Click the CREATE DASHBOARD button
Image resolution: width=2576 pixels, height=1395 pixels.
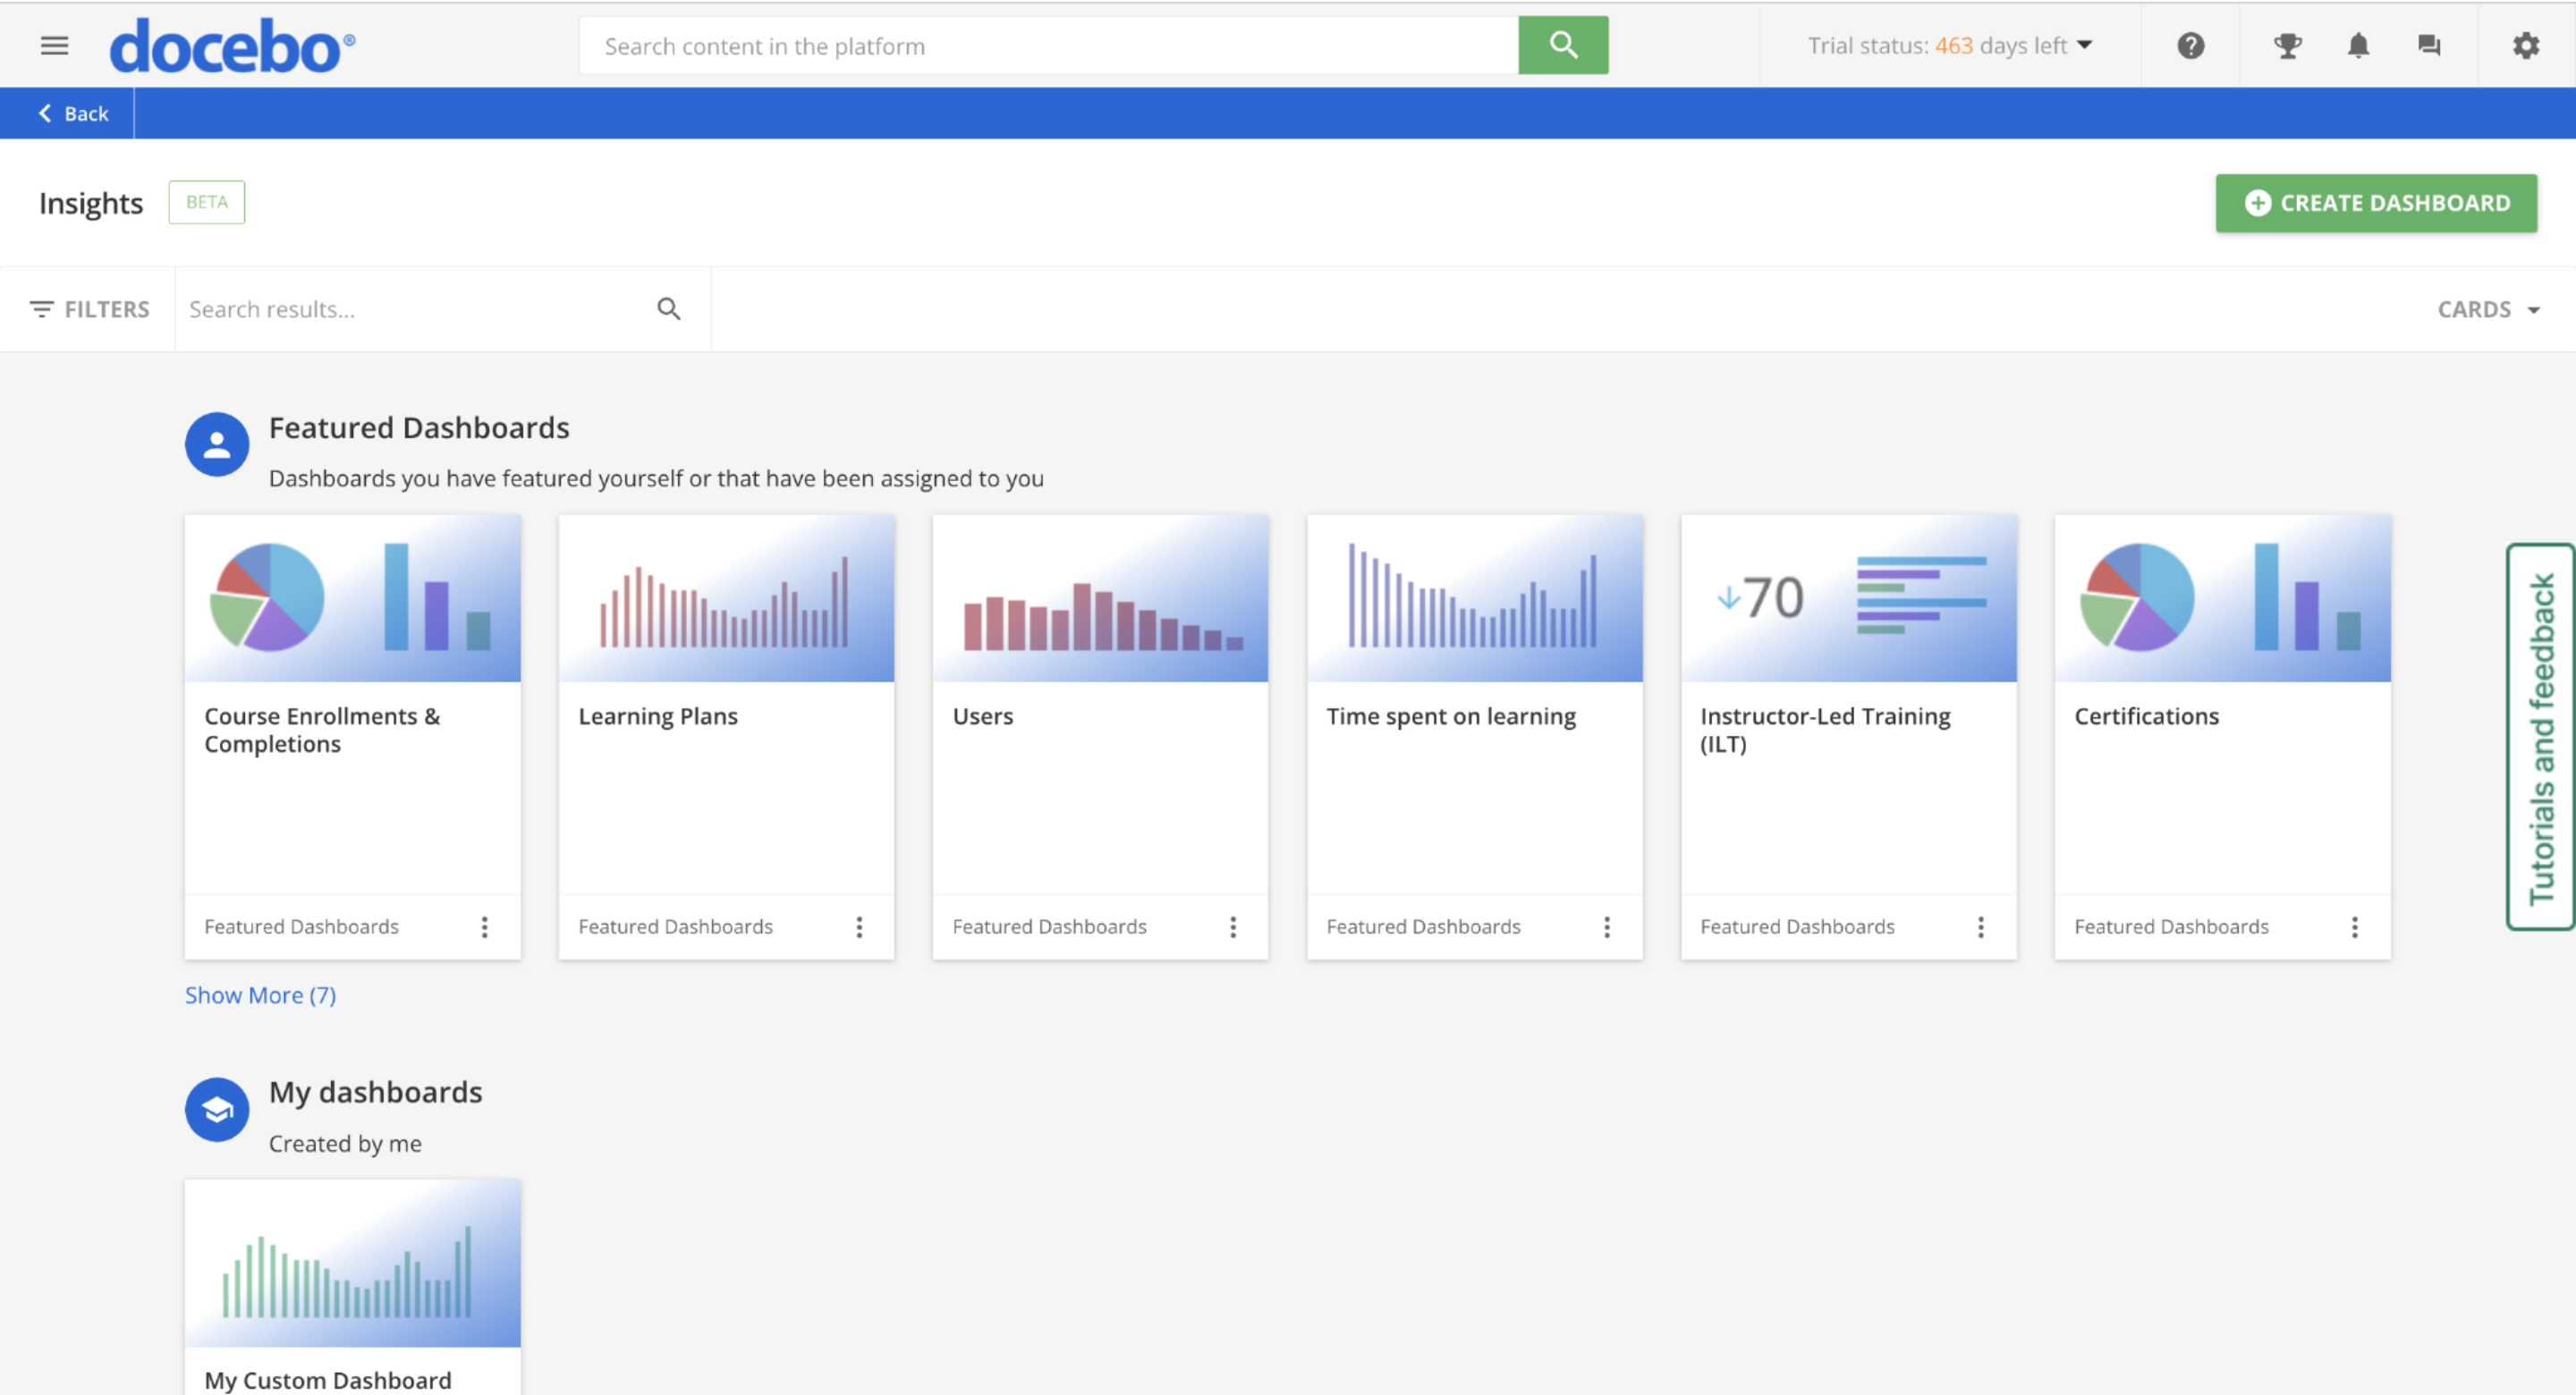[x=2376, y=202]
